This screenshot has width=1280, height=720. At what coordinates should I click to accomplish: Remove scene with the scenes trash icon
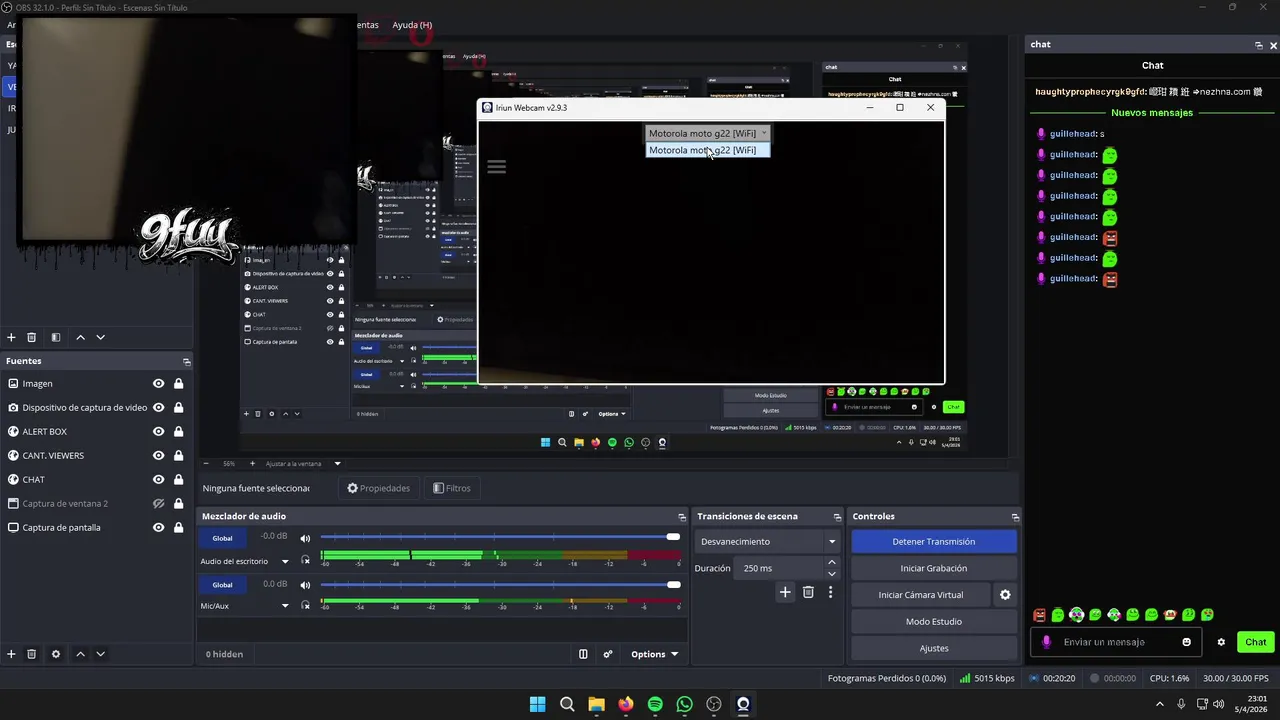[x=32, y=338]
